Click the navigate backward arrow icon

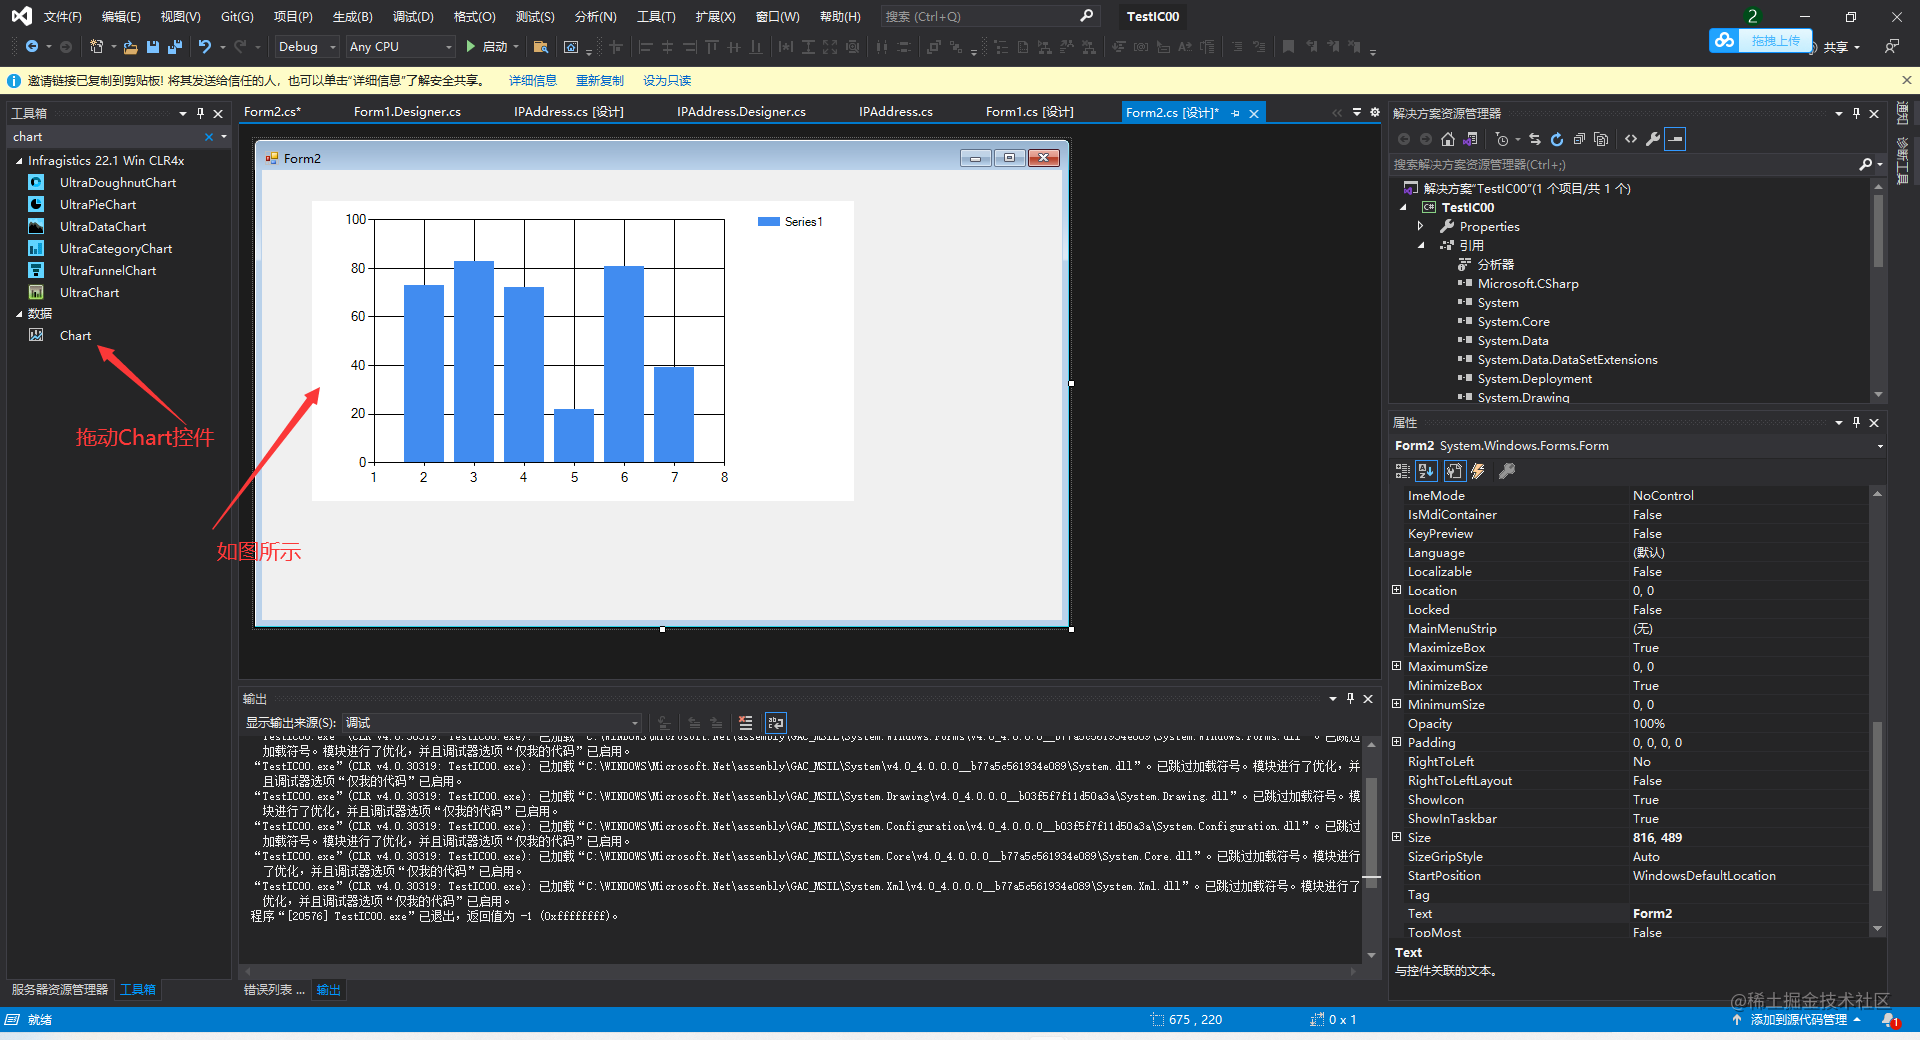pos(32,47)
